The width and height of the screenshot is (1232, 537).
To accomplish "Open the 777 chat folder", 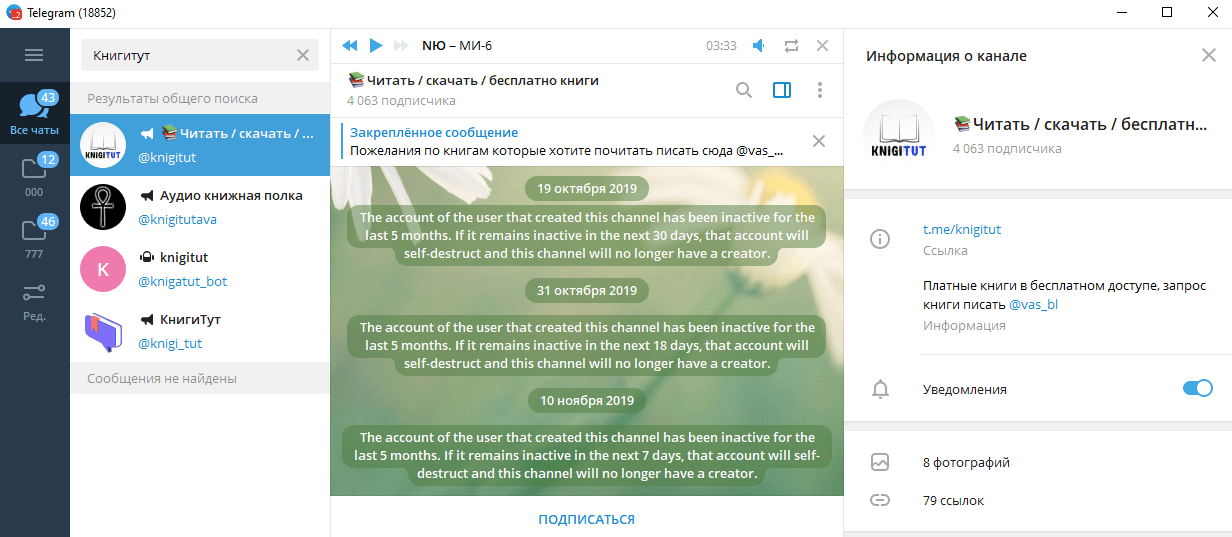I will coord(34,237).
